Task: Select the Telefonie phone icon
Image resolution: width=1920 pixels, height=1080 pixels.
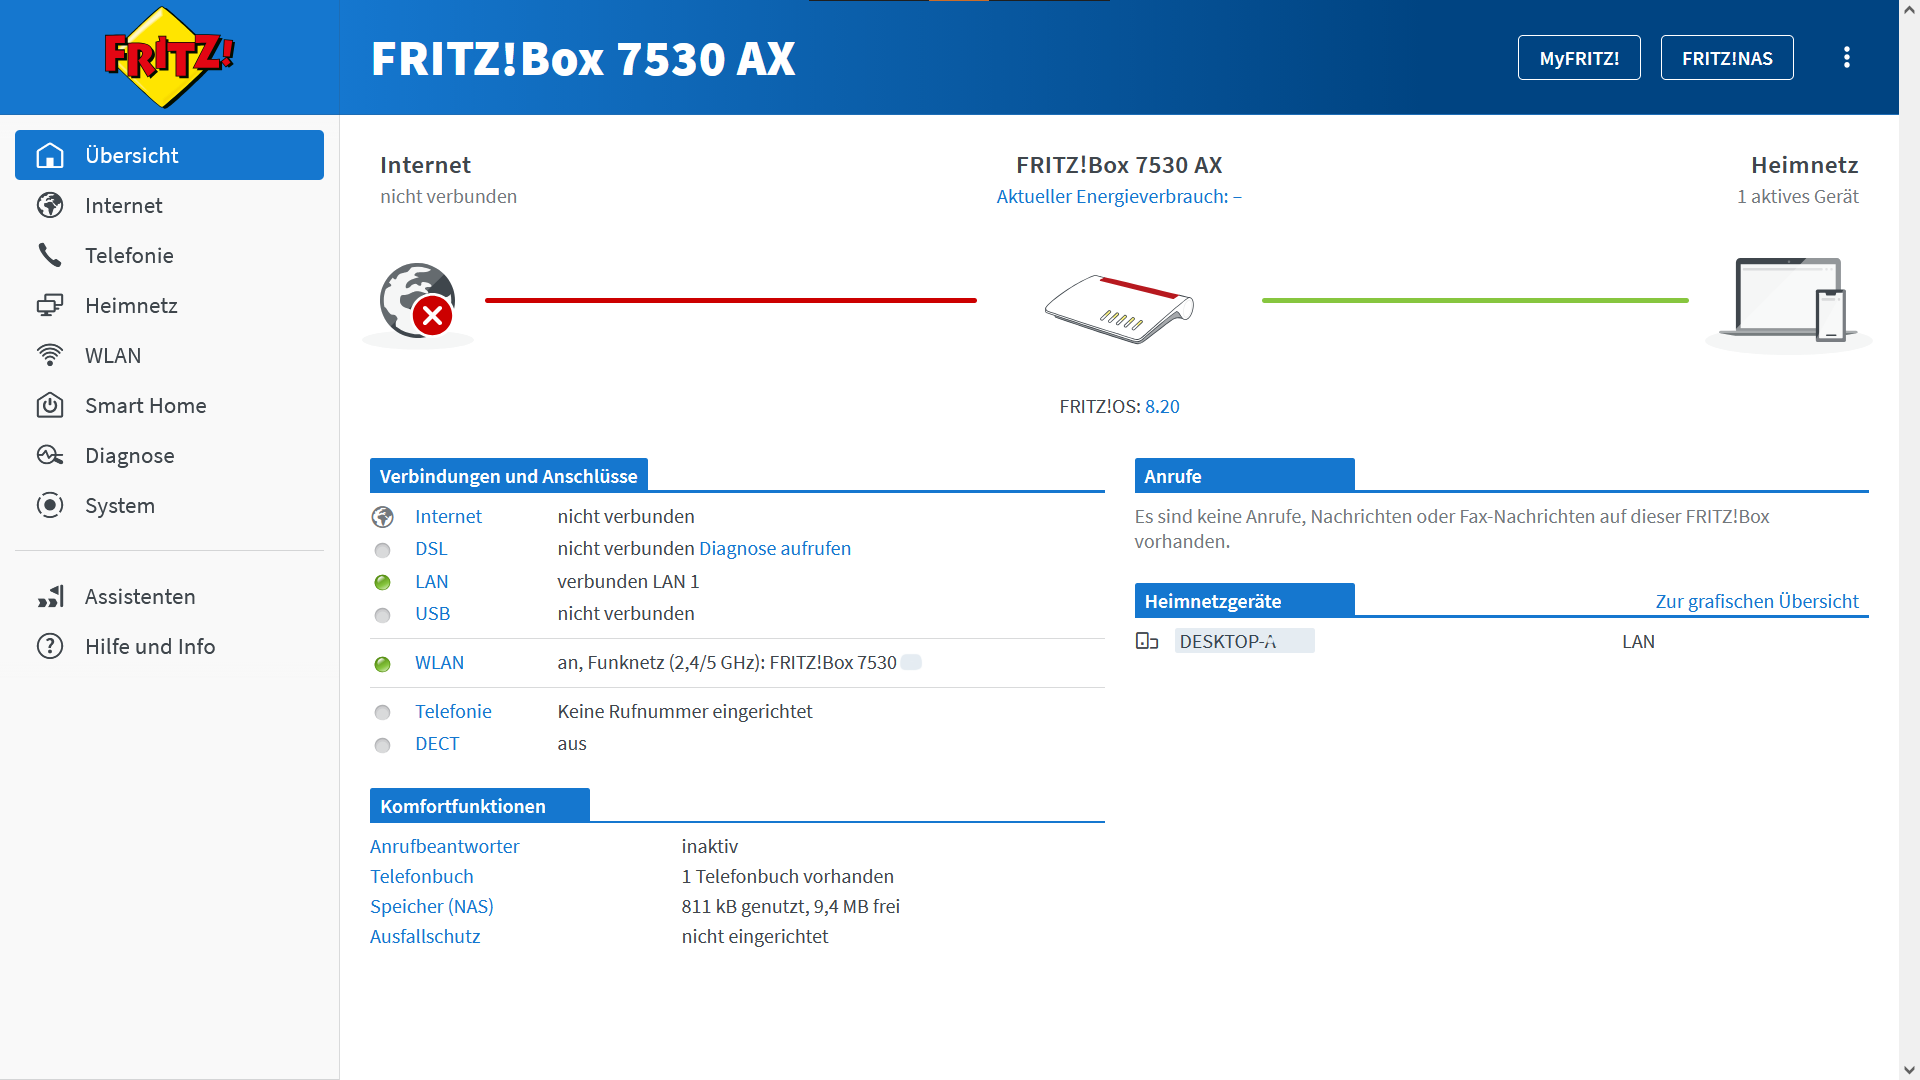Action: (50, 255)
